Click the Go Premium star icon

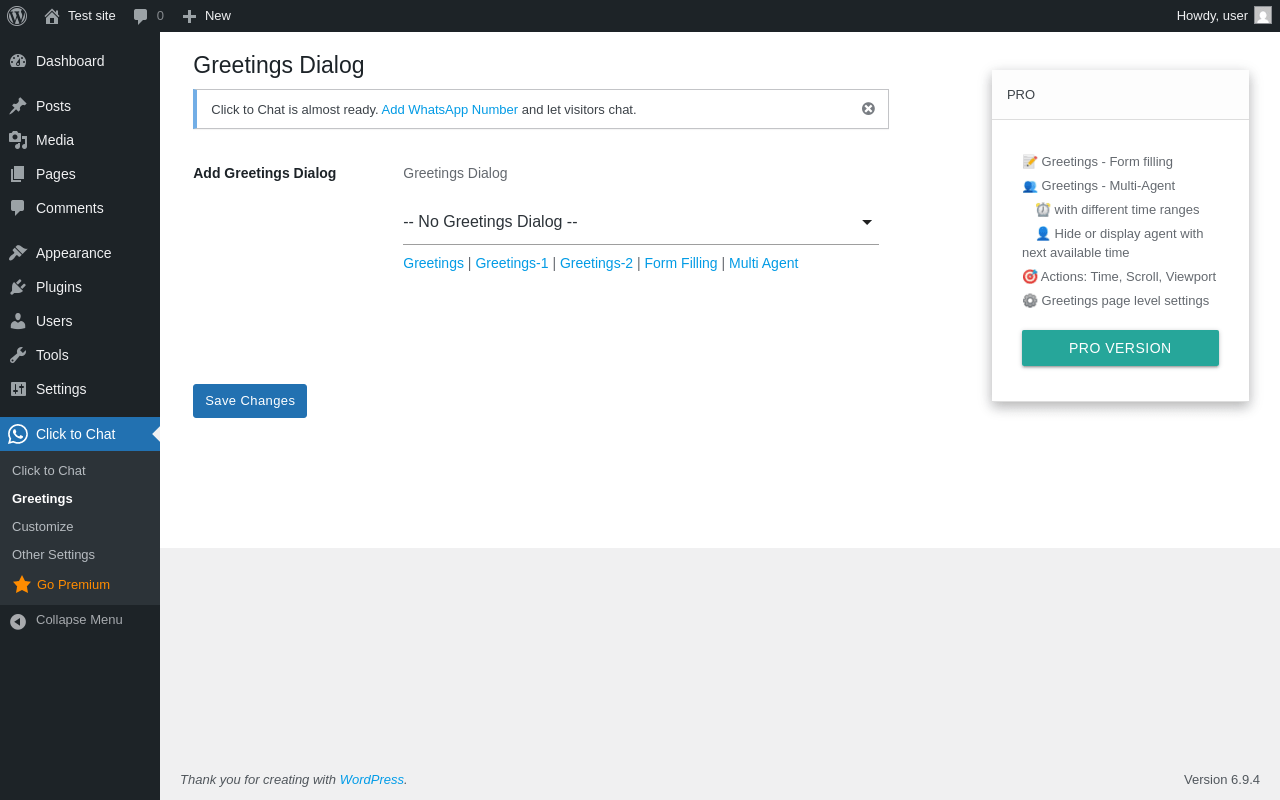click(22, 584)
